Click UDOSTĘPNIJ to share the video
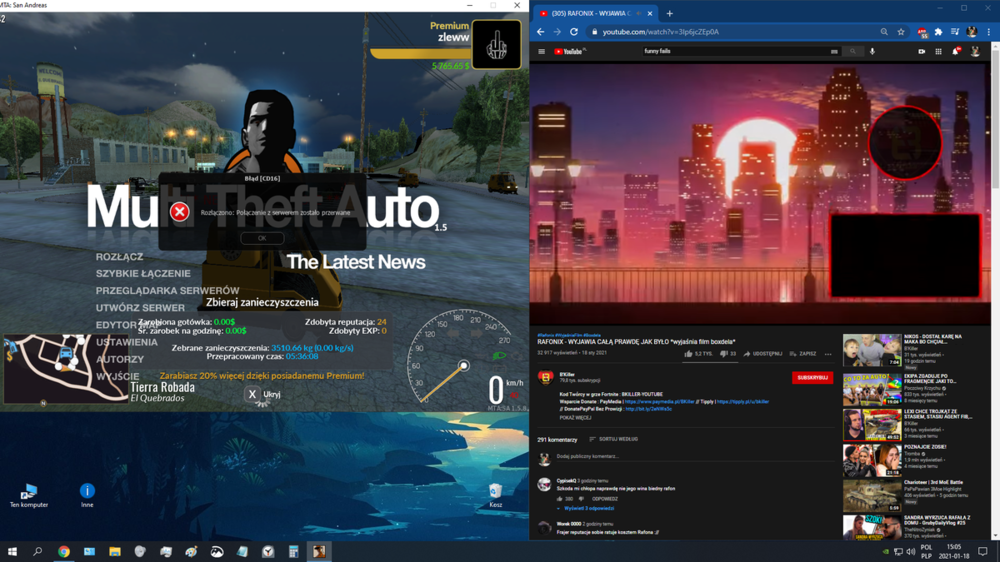1000x562 pixels. coord(763,354)
